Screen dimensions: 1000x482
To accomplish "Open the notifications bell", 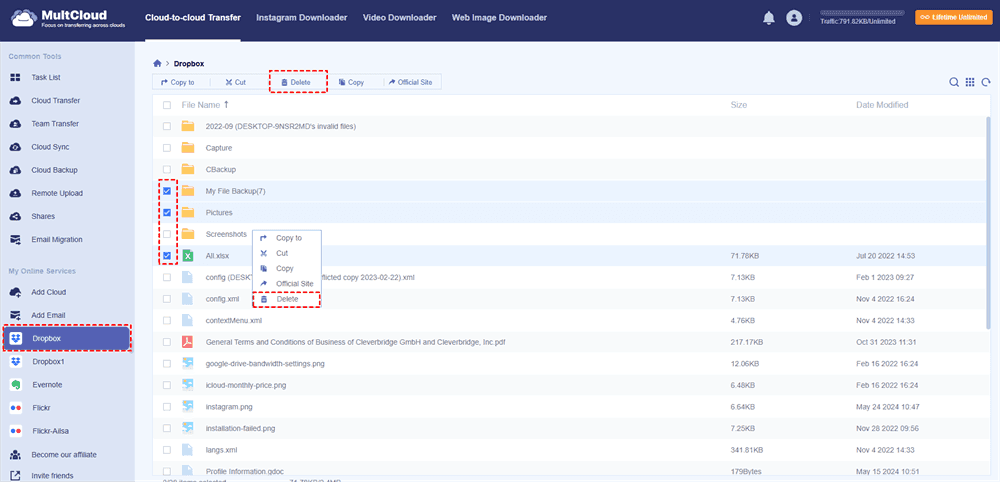I will [768, 18].
